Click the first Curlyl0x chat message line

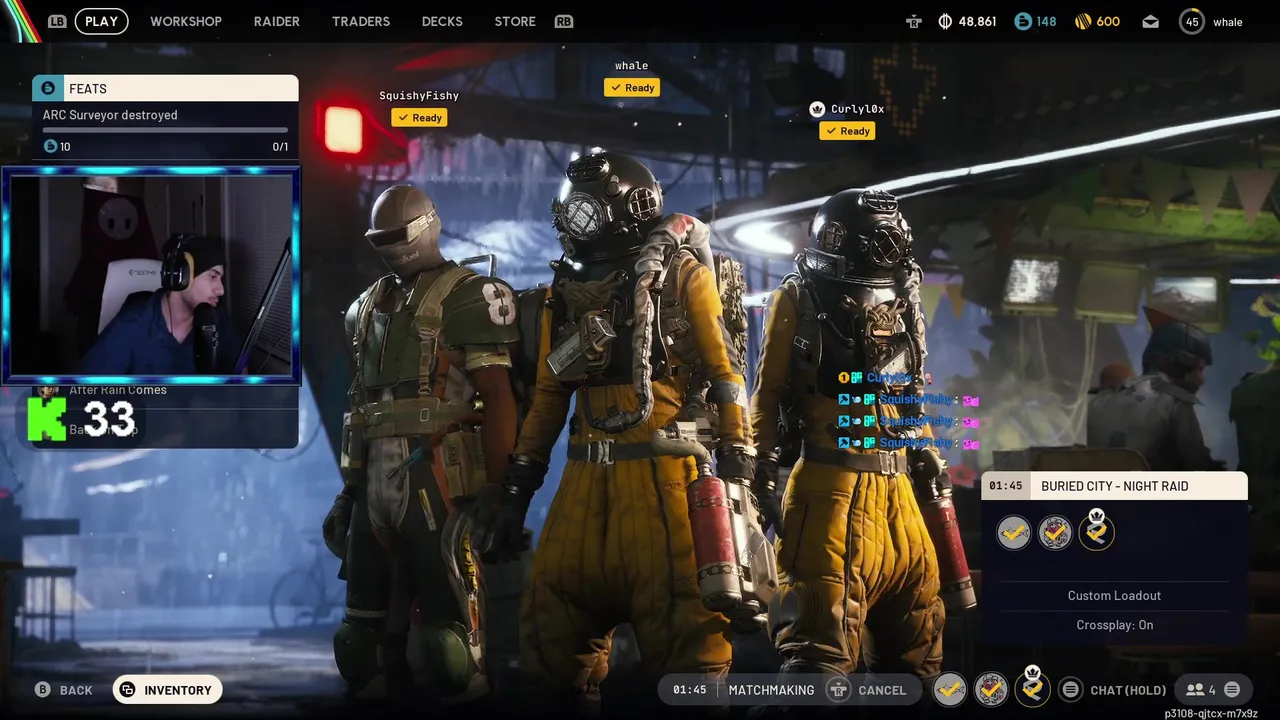tap(885, 378)
